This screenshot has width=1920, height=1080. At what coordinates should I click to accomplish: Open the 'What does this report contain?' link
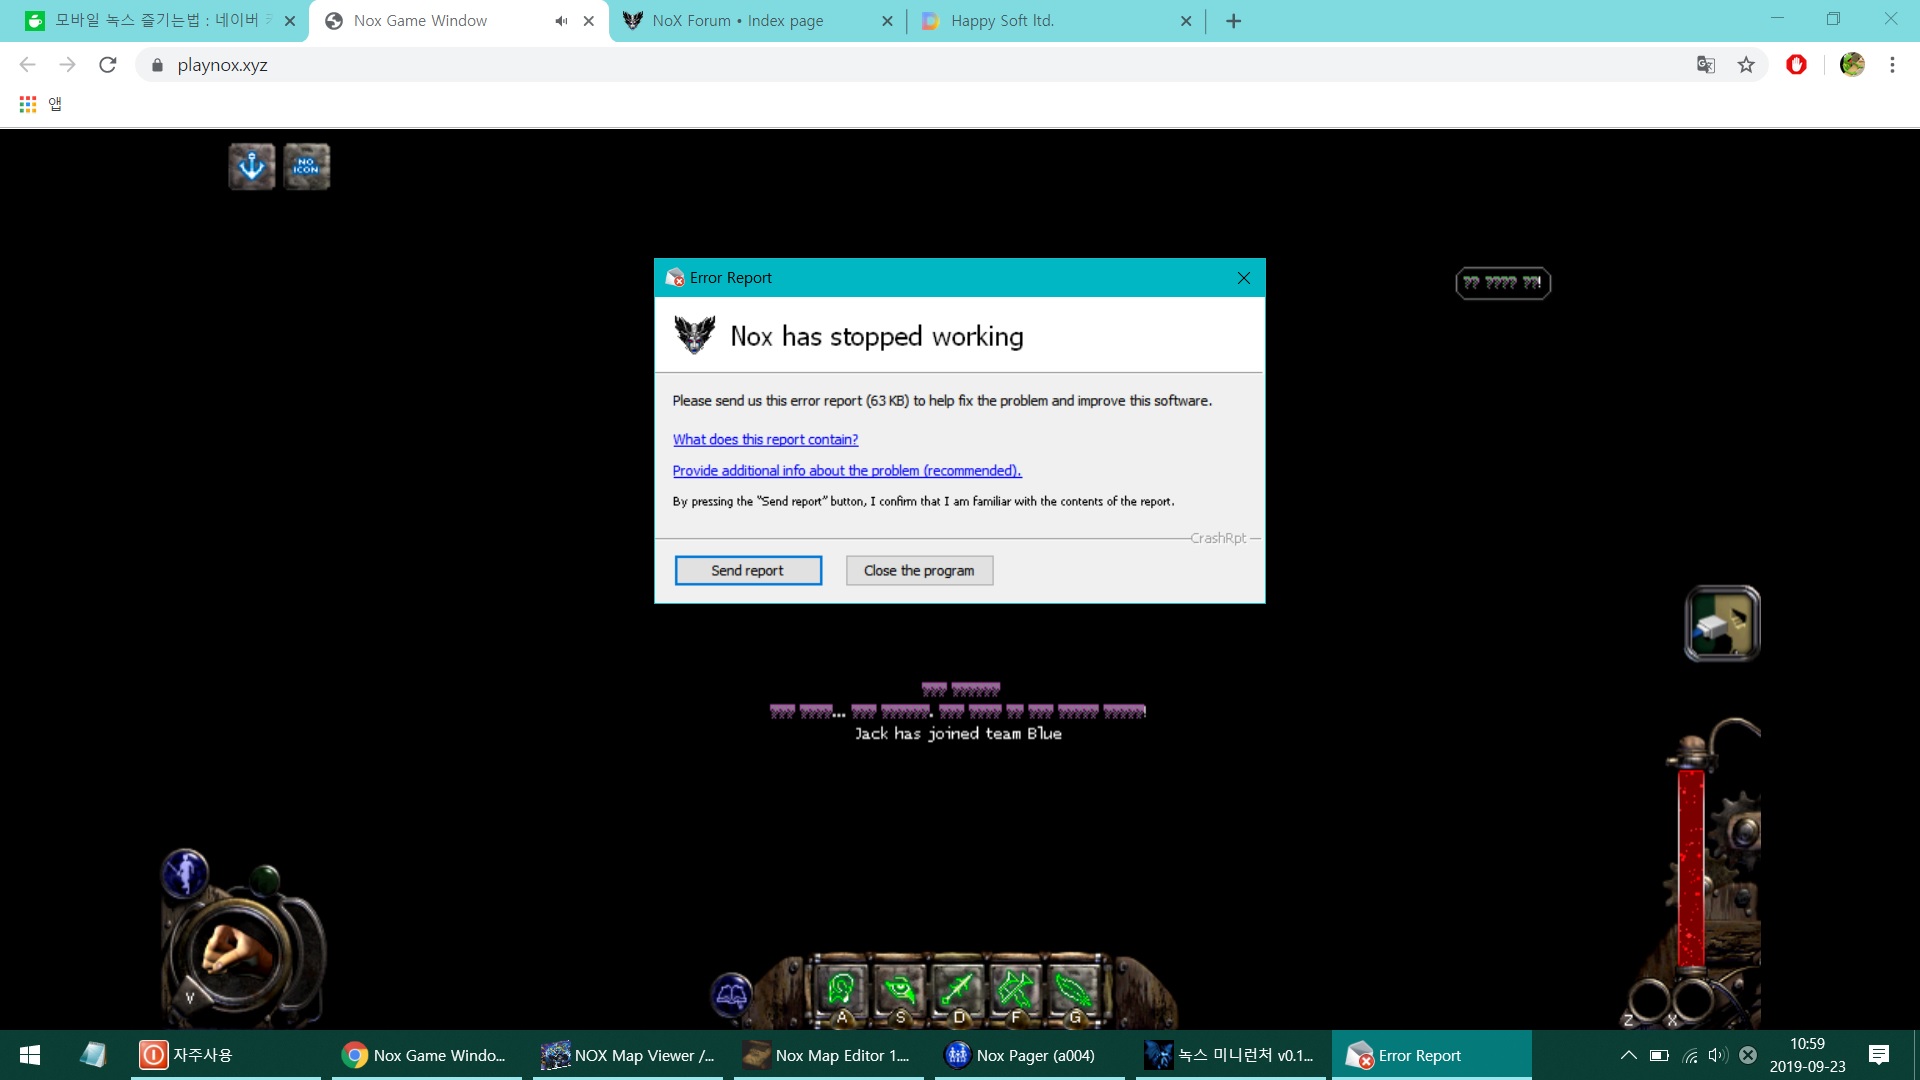click(x=765, y=439)
